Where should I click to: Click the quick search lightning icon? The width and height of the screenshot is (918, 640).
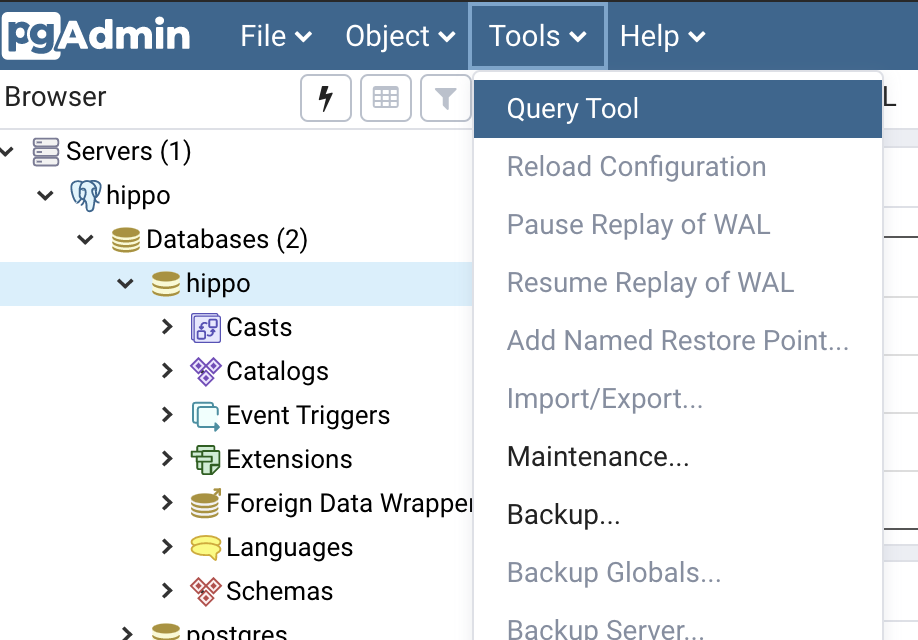click(325, 98)
